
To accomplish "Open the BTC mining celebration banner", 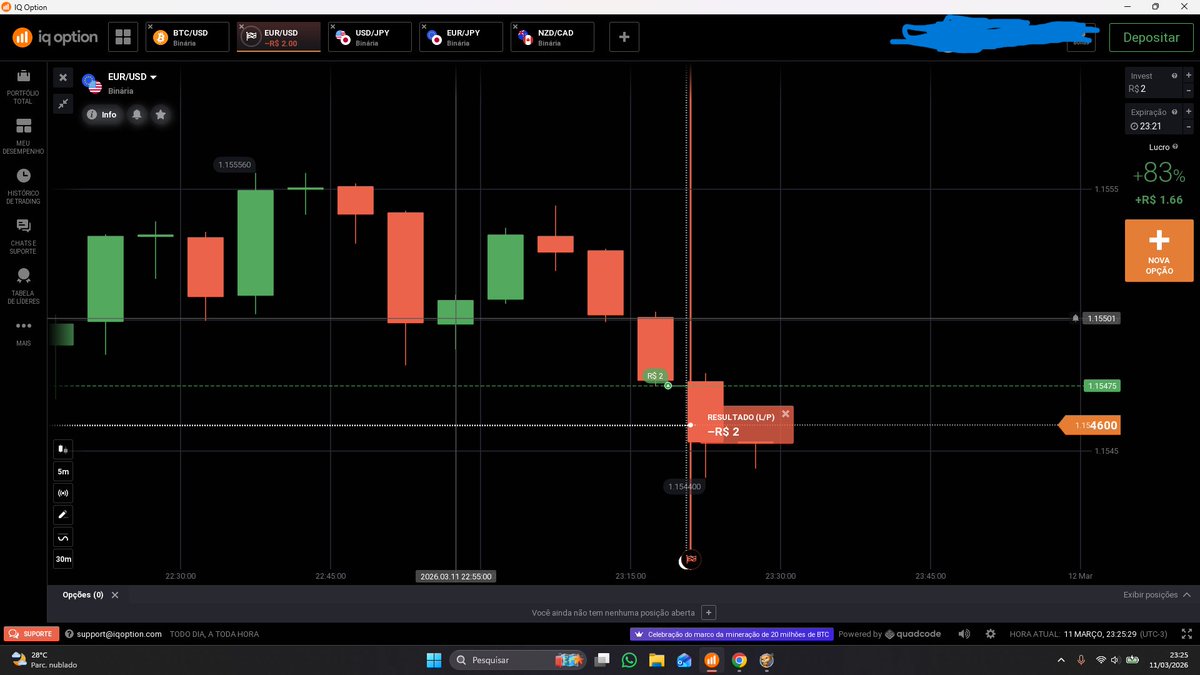I will click(733, 634).
